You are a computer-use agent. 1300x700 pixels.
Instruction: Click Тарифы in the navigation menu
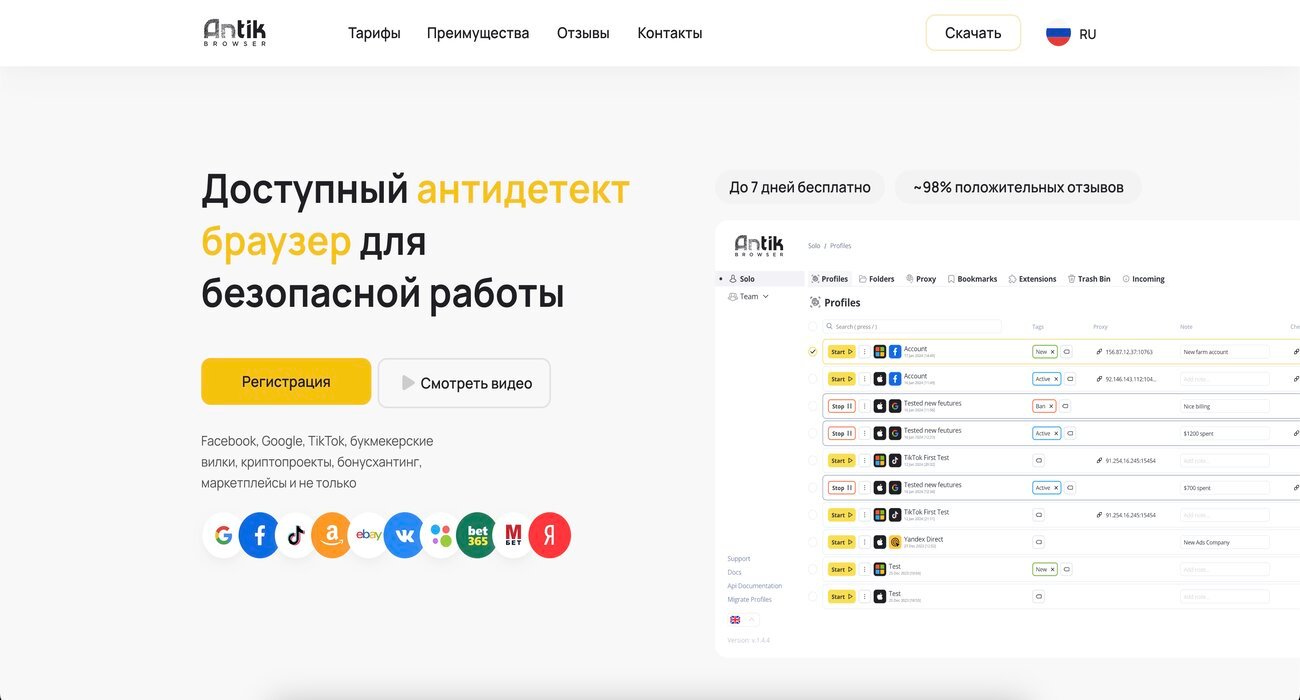[374, 33]
